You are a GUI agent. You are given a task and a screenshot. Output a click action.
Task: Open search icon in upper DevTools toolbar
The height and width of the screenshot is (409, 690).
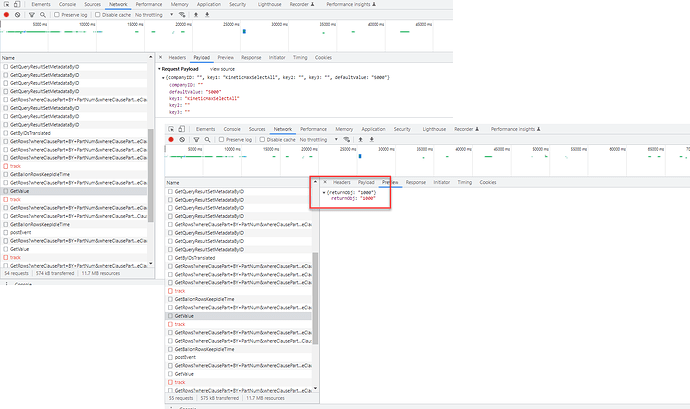tap(43, 15)
